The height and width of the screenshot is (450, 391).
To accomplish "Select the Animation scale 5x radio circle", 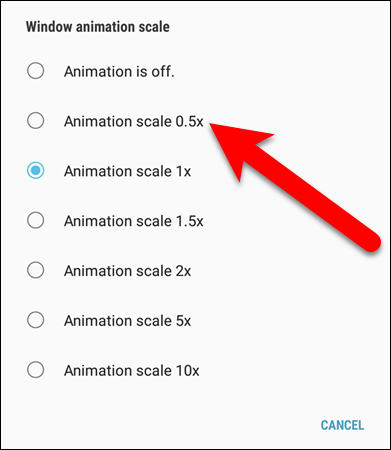I will 35,320.
